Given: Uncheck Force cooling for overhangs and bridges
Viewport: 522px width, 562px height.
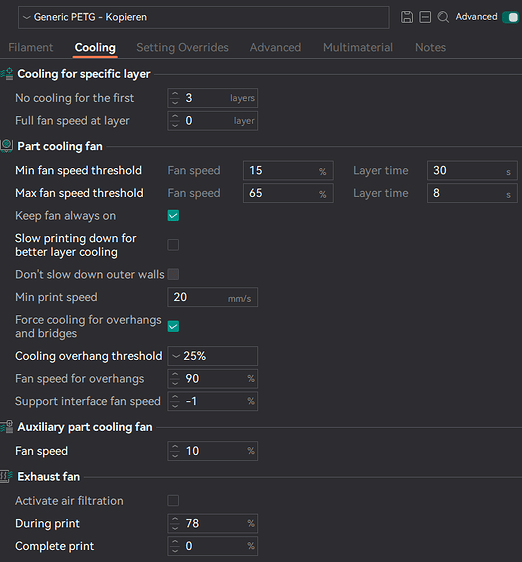Looking at the screenshot, I should click(173, 326).
